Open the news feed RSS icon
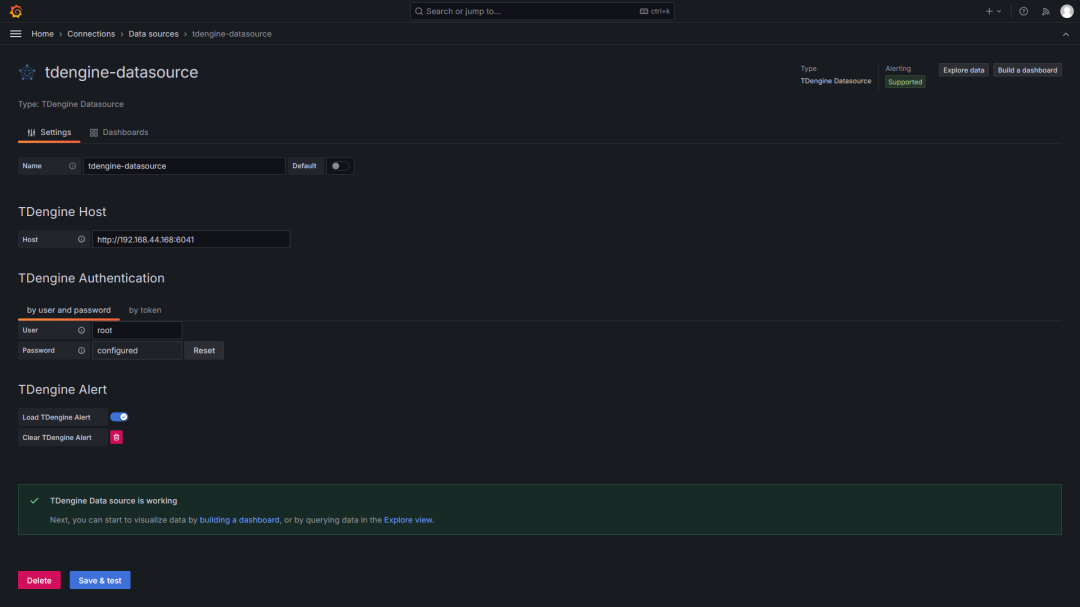The width and height of the screenshot is (1080, 607). click(1046, 11)
